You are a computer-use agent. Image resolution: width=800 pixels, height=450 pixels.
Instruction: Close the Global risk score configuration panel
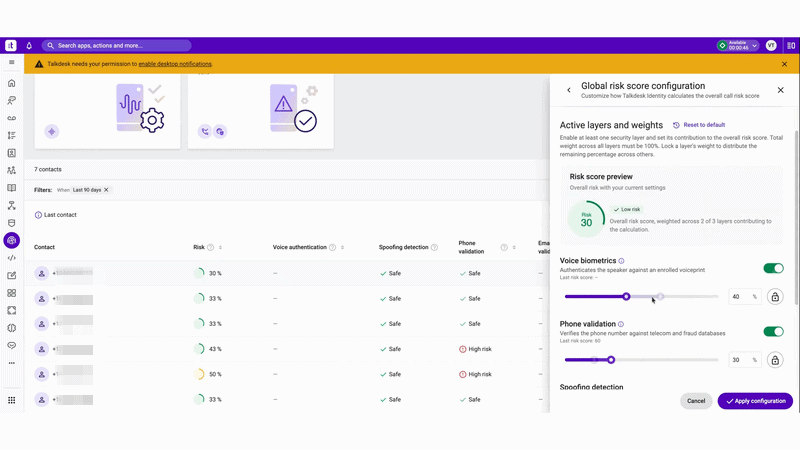[781, 90]
